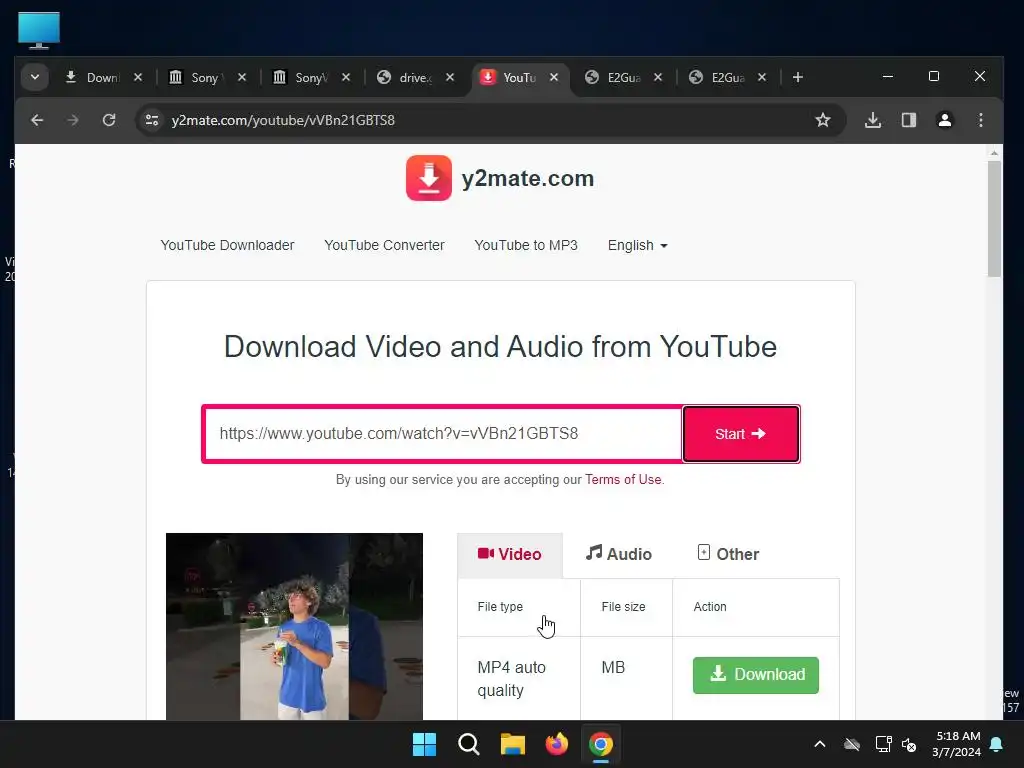Click the network display tray icon
The height and width of the screenshot is (768, 1024).
(883, 744)
